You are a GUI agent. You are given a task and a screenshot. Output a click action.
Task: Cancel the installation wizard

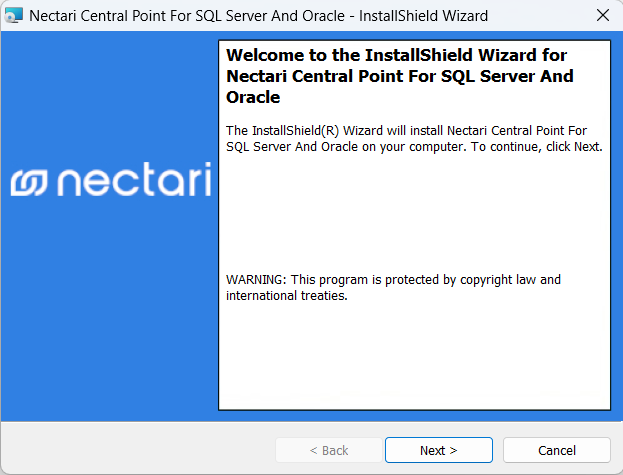pos(556,450)
